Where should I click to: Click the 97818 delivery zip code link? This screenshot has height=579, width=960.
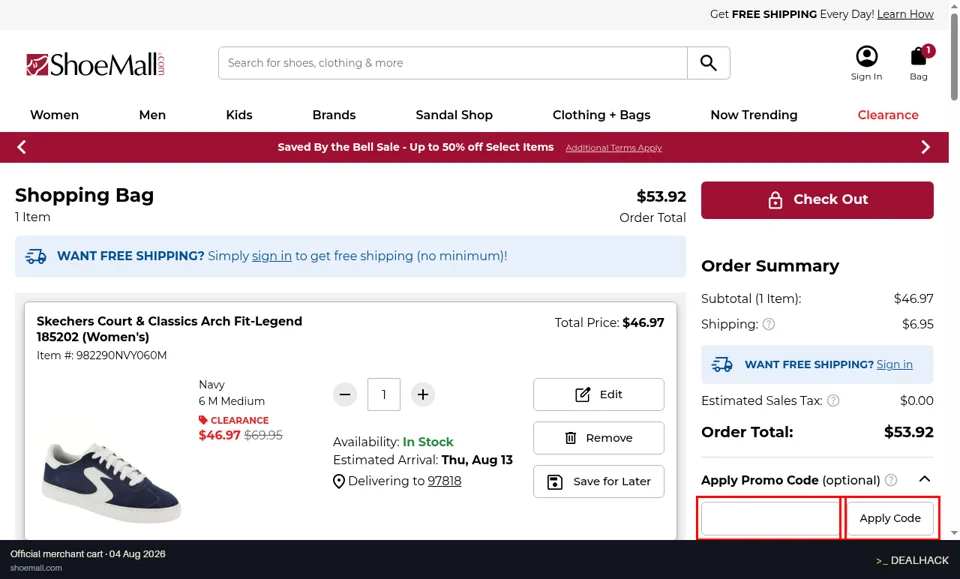point(444,481)
